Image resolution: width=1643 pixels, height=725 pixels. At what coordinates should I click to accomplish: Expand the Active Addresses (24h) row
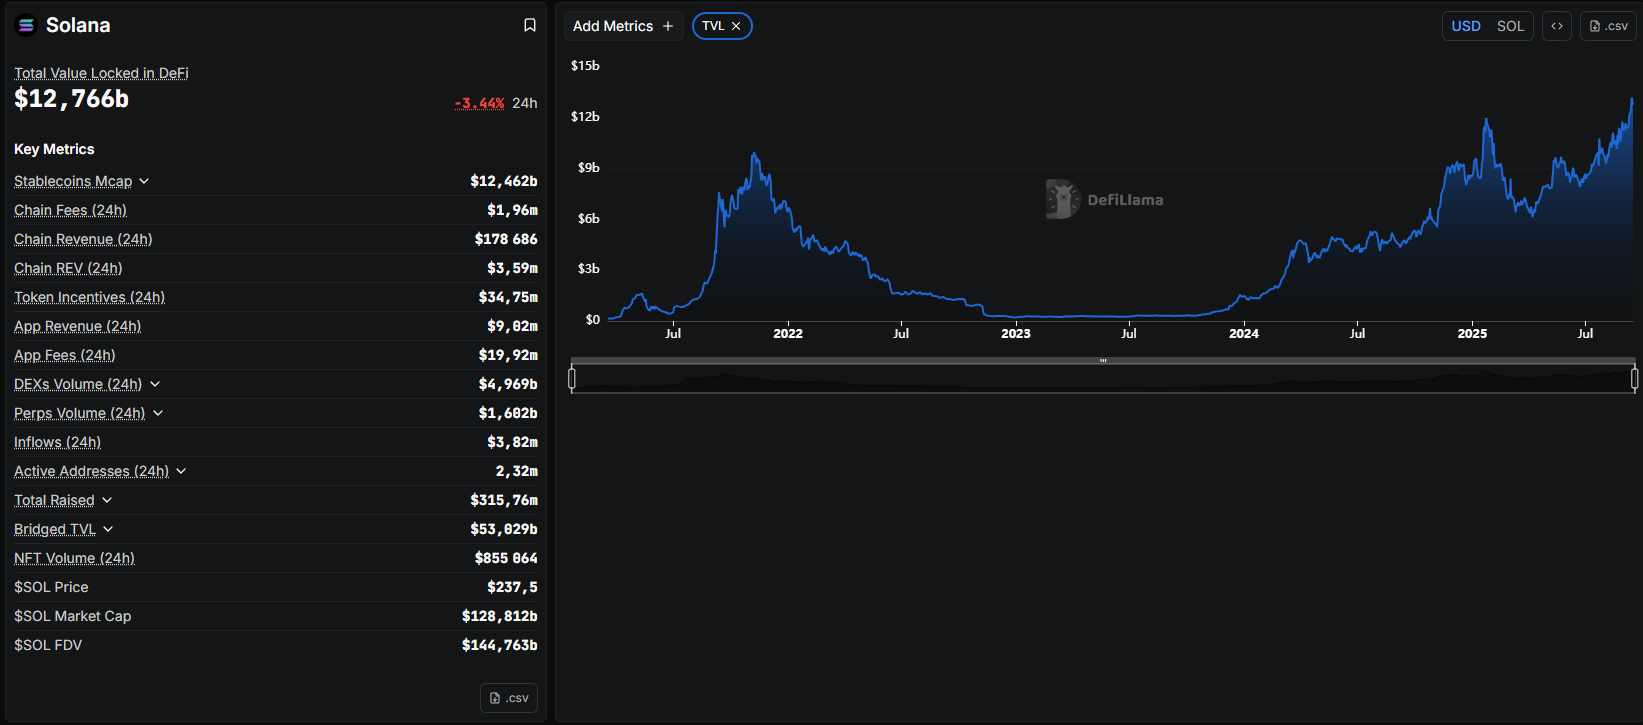pos(181,471)
